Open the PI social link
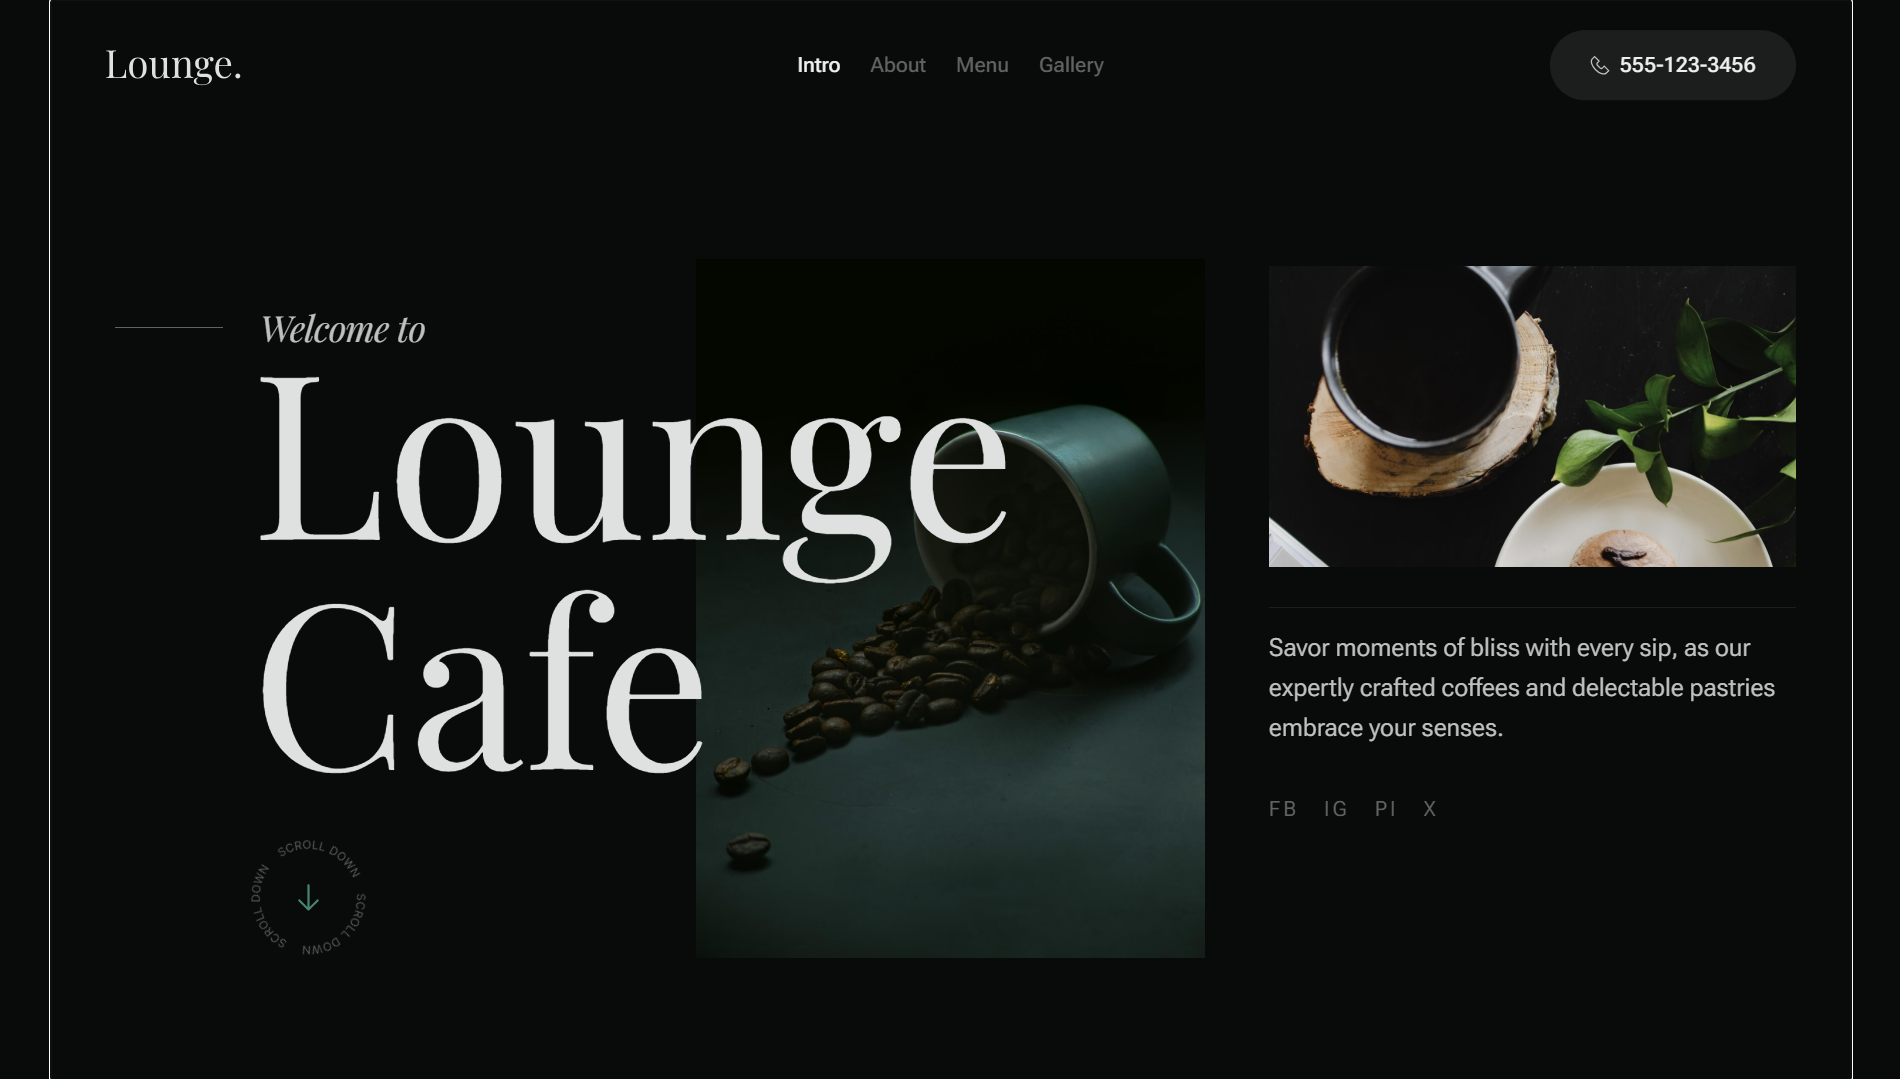Viewport: 1900px width, 1079px height. point(1385,809)
